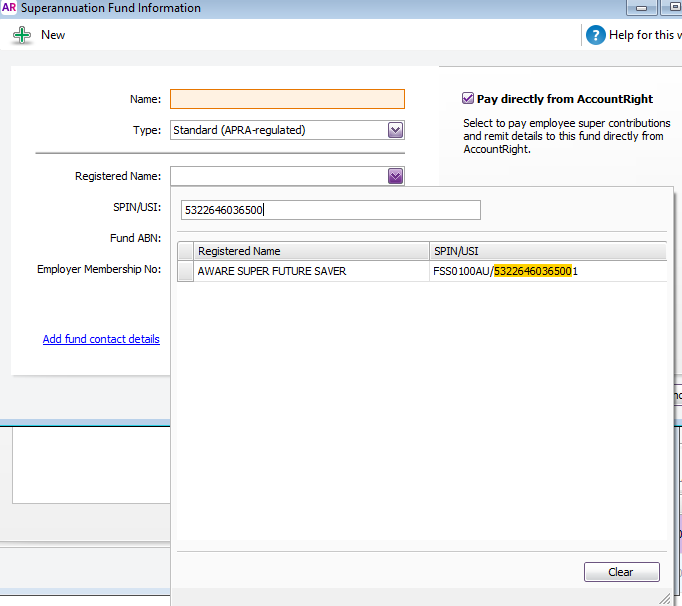Click the blue Help question mark icon
Image resolution: width=682 pixels, height=606 pixels.
(x=596, y=35)
